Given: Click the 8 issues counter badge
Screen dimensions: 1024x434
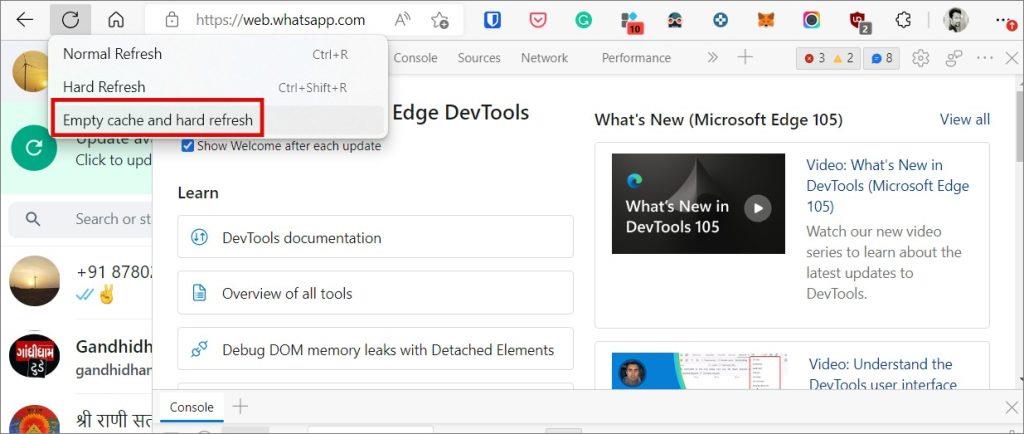Looking at the screenshot, I should (x=881, y=58).
